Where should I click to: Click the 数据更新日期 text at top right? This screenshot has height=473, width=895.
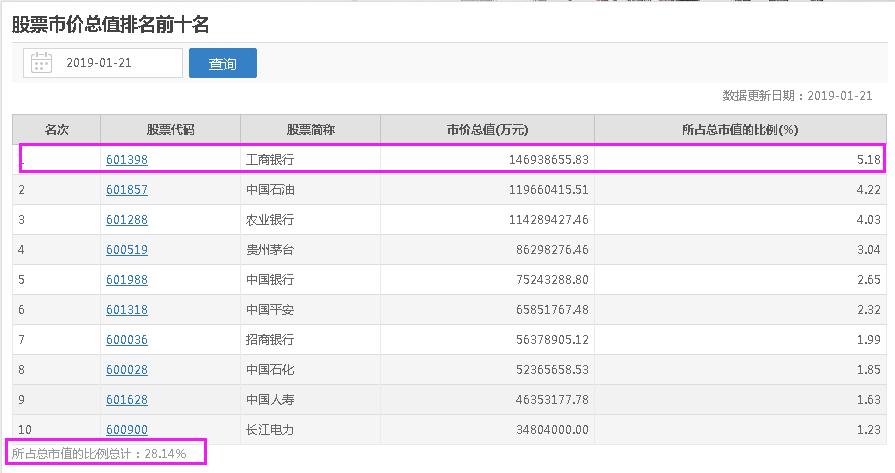coord(797,96)
